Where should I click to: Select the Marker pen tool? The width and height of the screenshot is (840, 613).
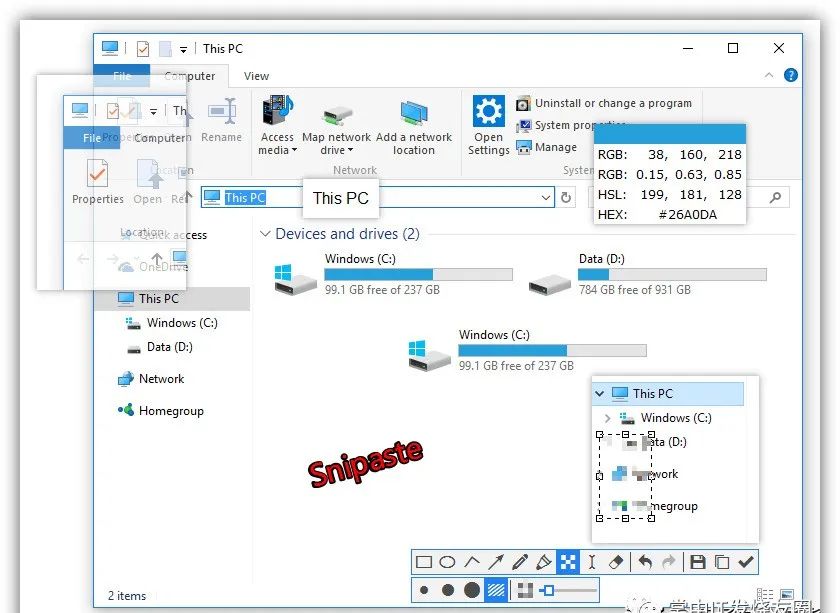click(x=543, y=562)
